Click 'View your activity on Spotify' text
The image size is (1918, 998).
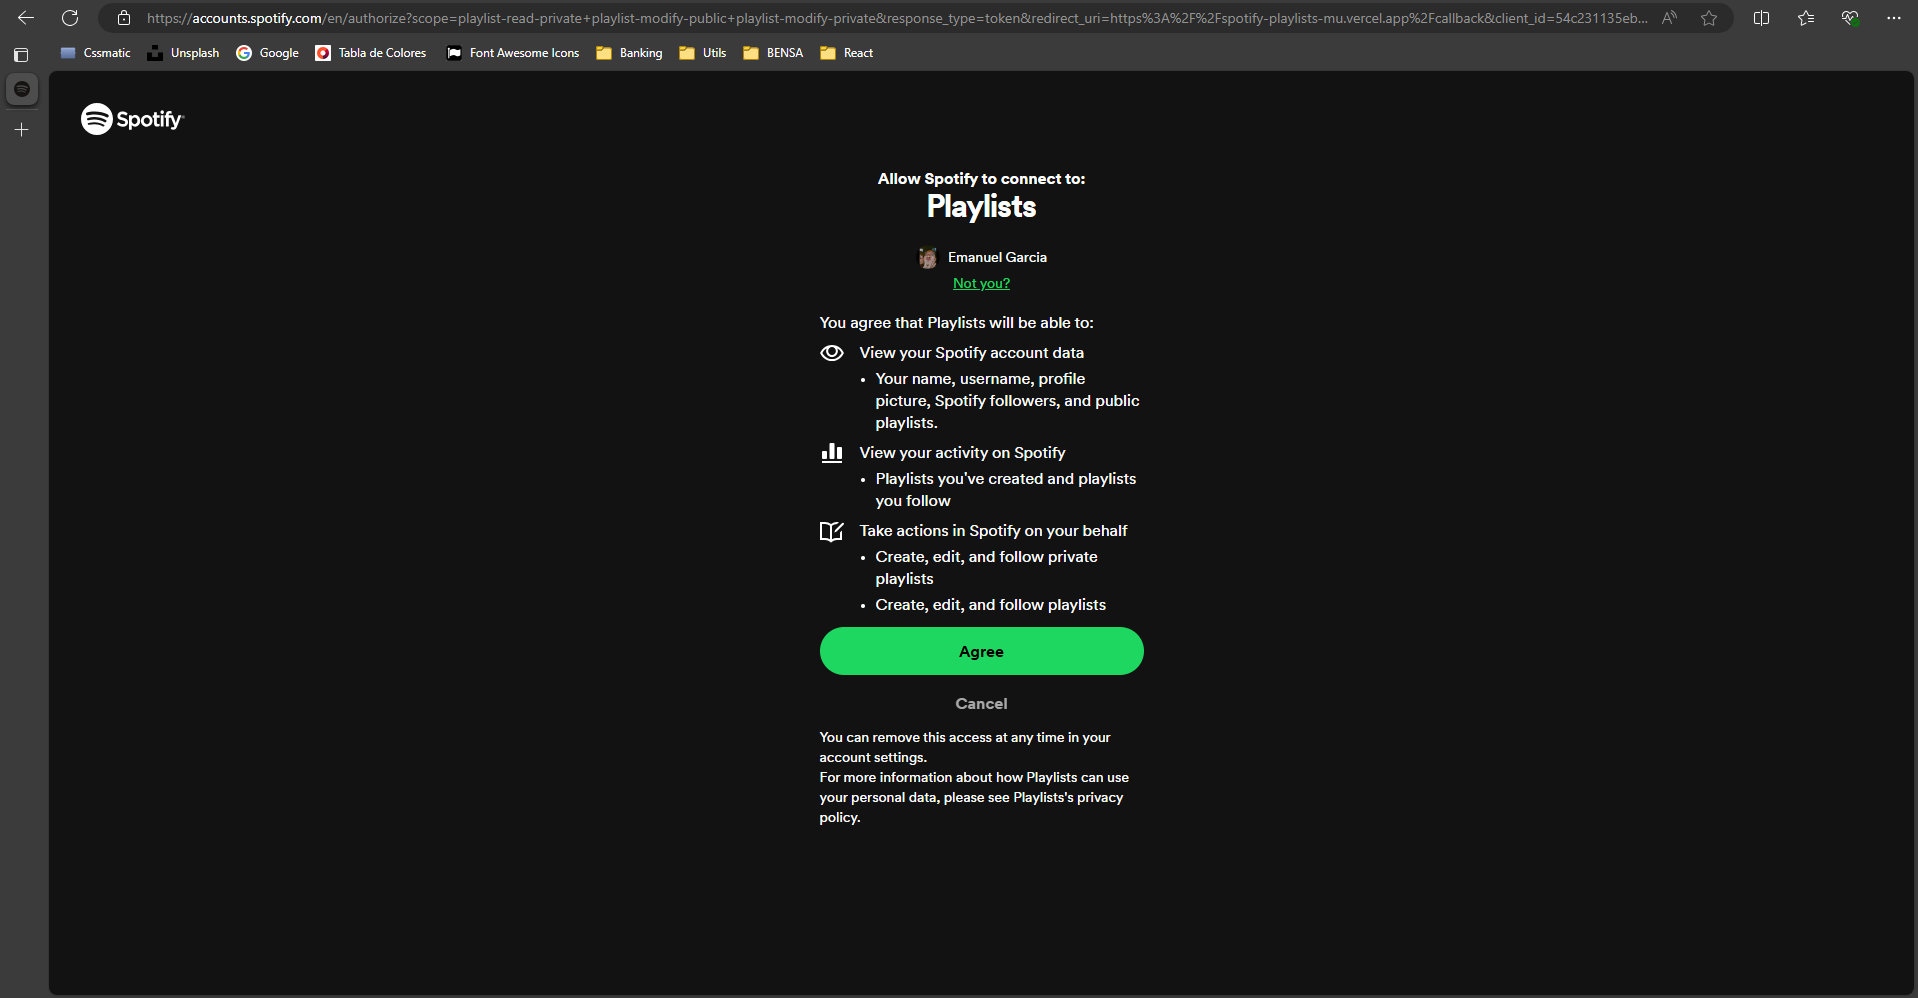(962, 453)
